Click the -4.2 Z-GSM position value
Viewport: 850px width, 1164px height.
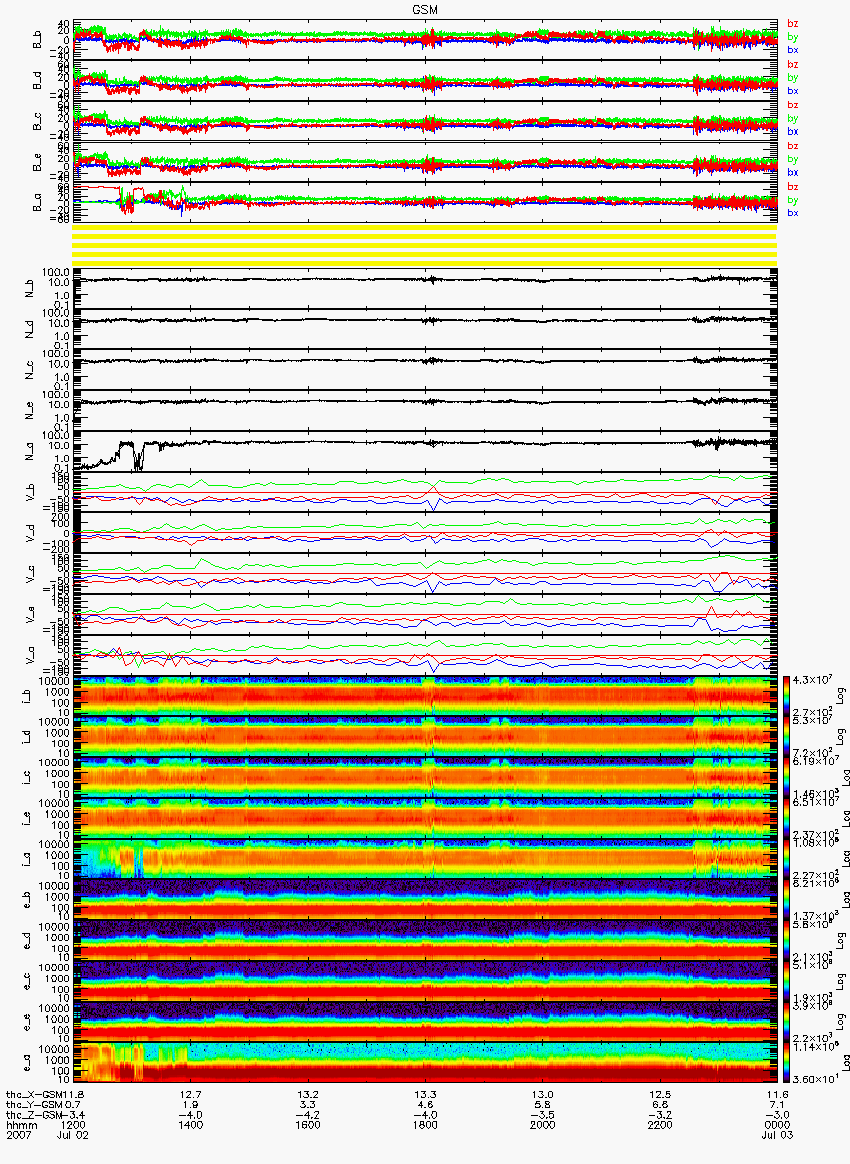tap(308, 1115)
